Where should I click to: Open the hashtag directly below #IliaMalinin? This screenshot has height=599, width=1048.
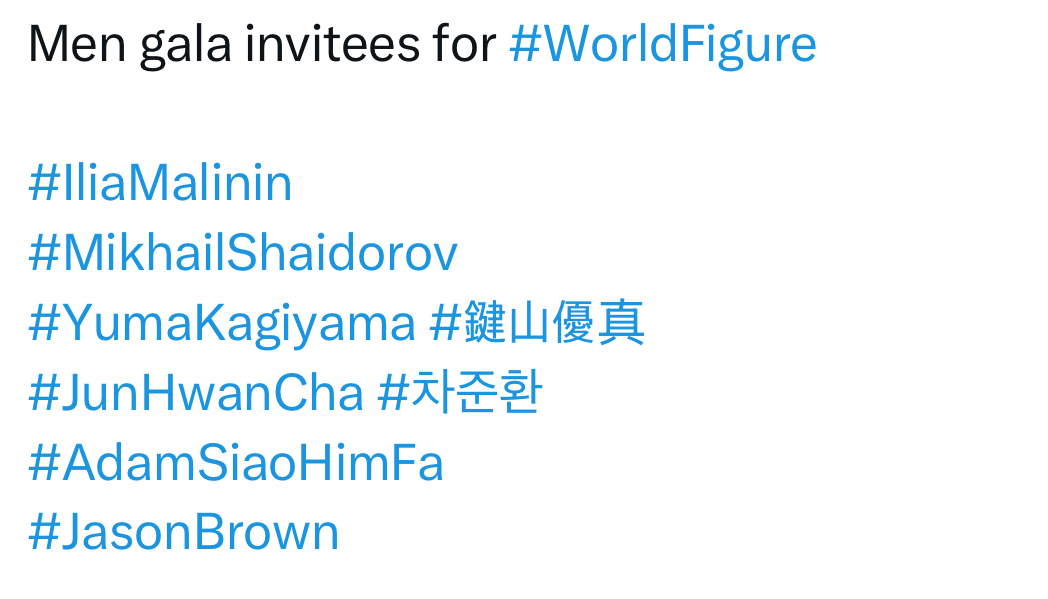(243, 254)
